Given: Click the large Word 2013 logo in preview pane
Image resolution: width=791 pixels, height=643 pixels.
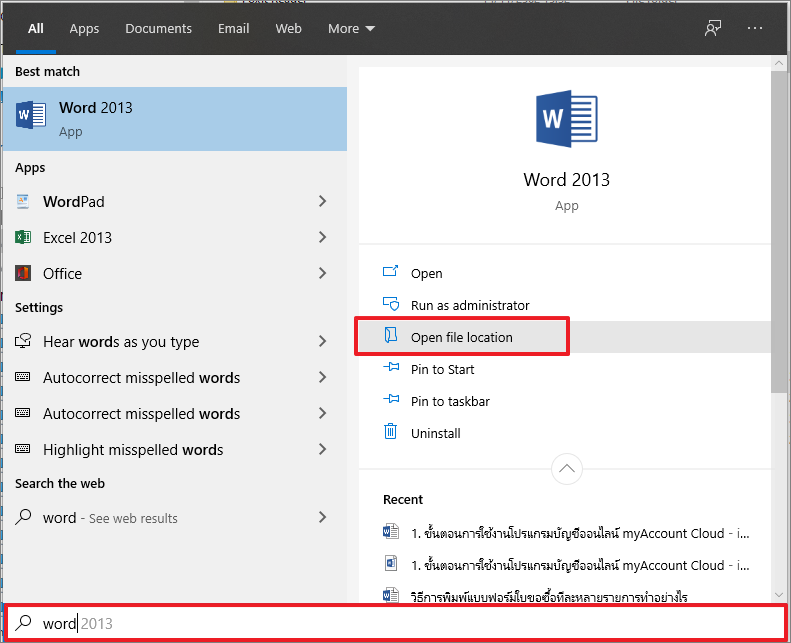Looking at the screenshot, I should [567, 119].
